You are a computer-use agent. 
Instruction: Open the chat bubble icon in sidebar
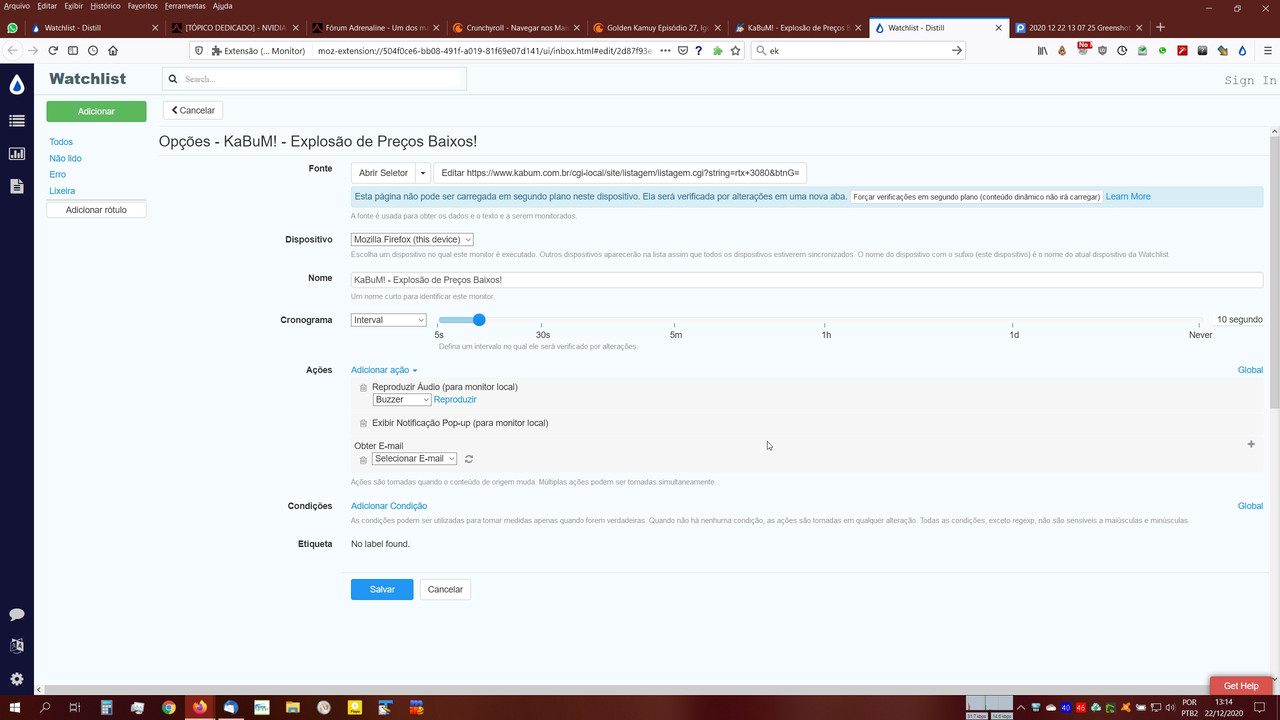click(16, 615)
